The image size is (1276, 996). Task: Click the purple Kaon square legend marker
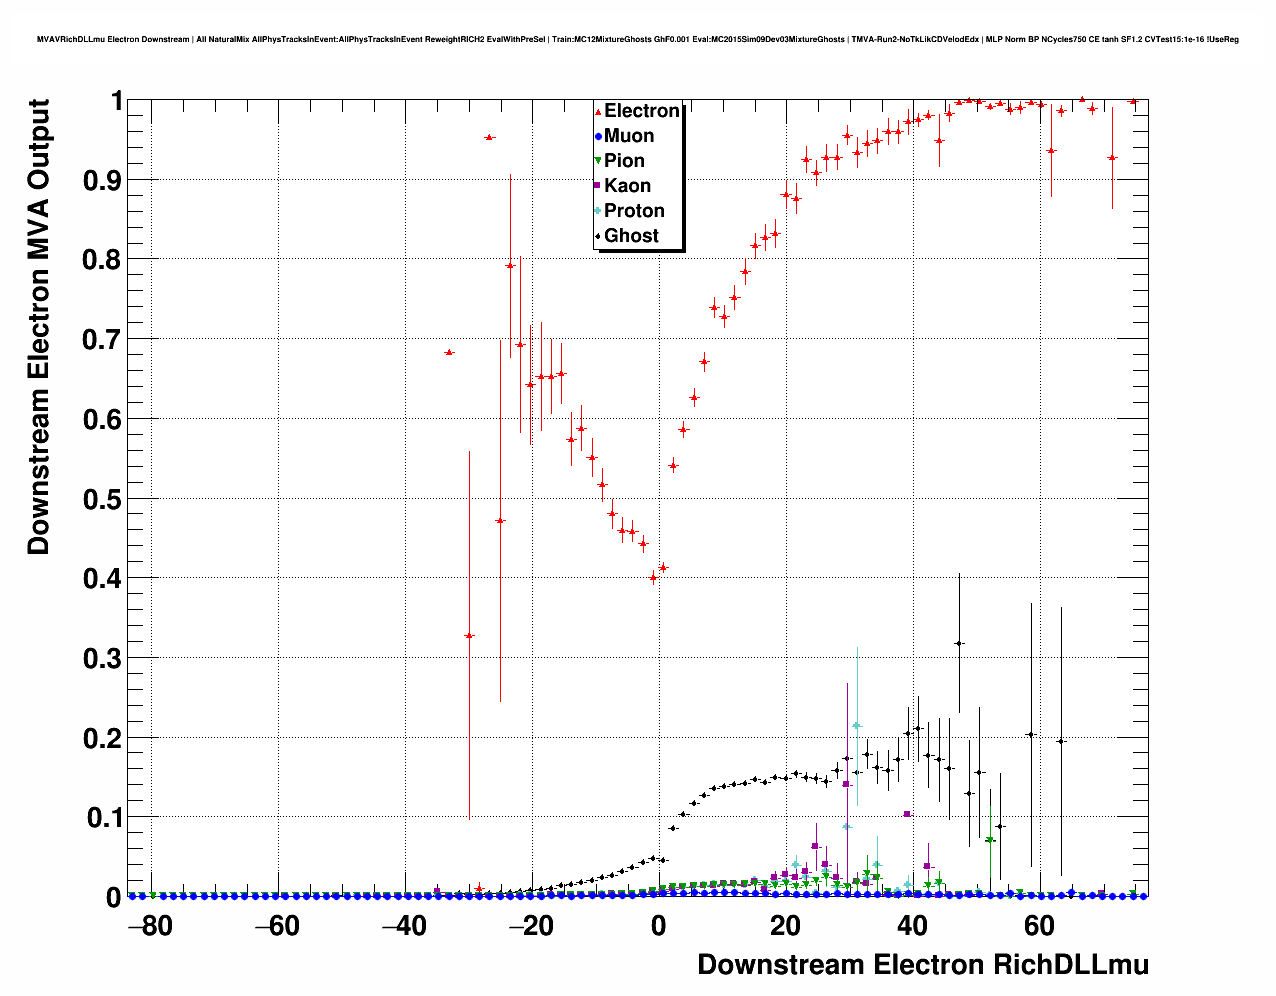[x=599, y=186]
